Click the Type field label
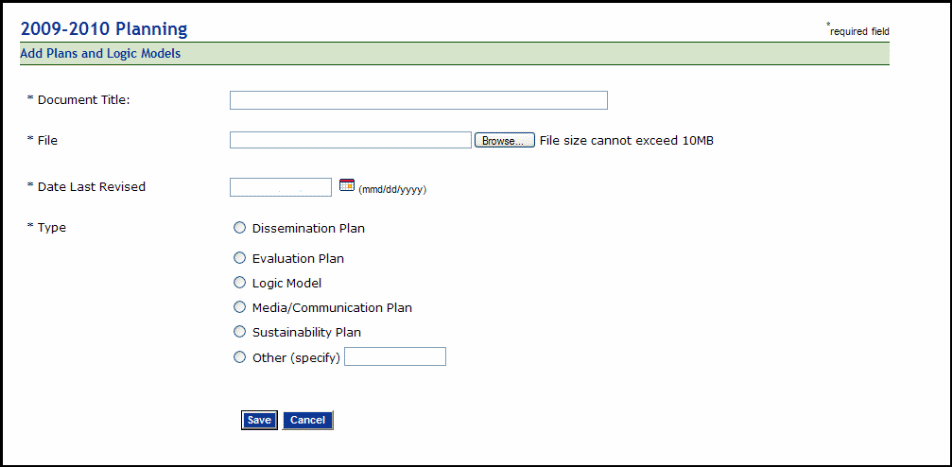The height and width of the screenshot is (467, 952). point(50,228)
